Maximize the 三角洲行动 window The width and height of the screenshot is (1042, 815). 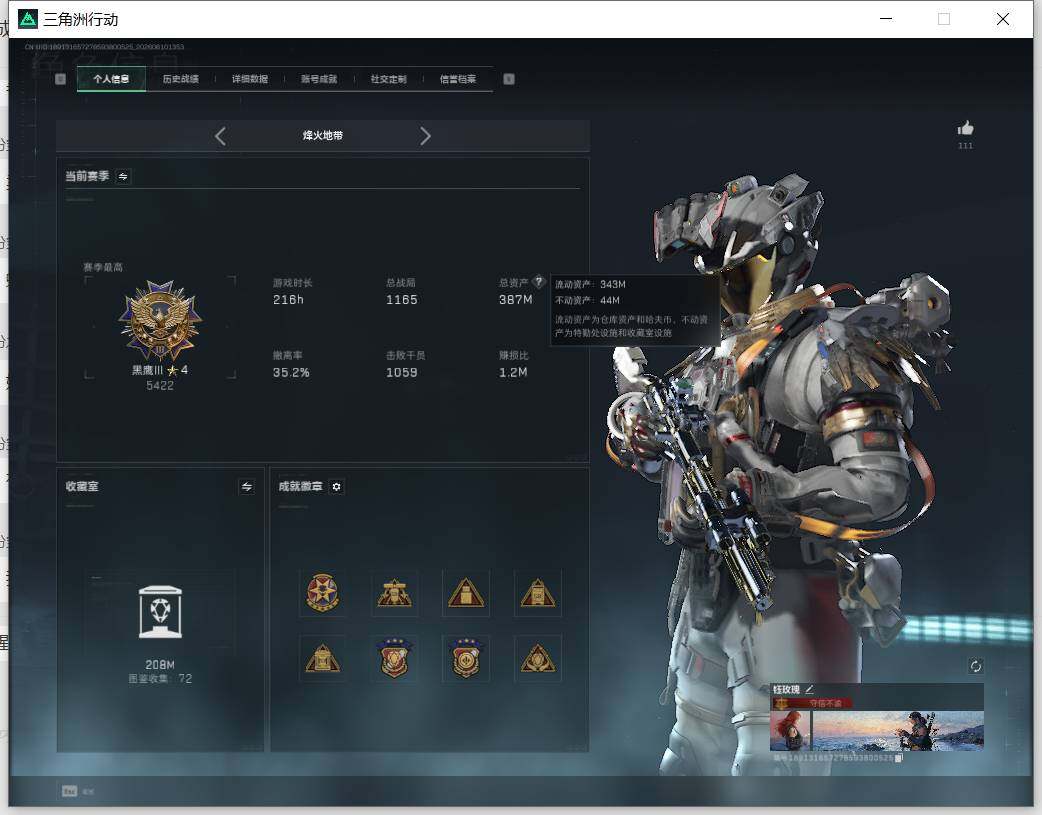click(x=944, y=19)
